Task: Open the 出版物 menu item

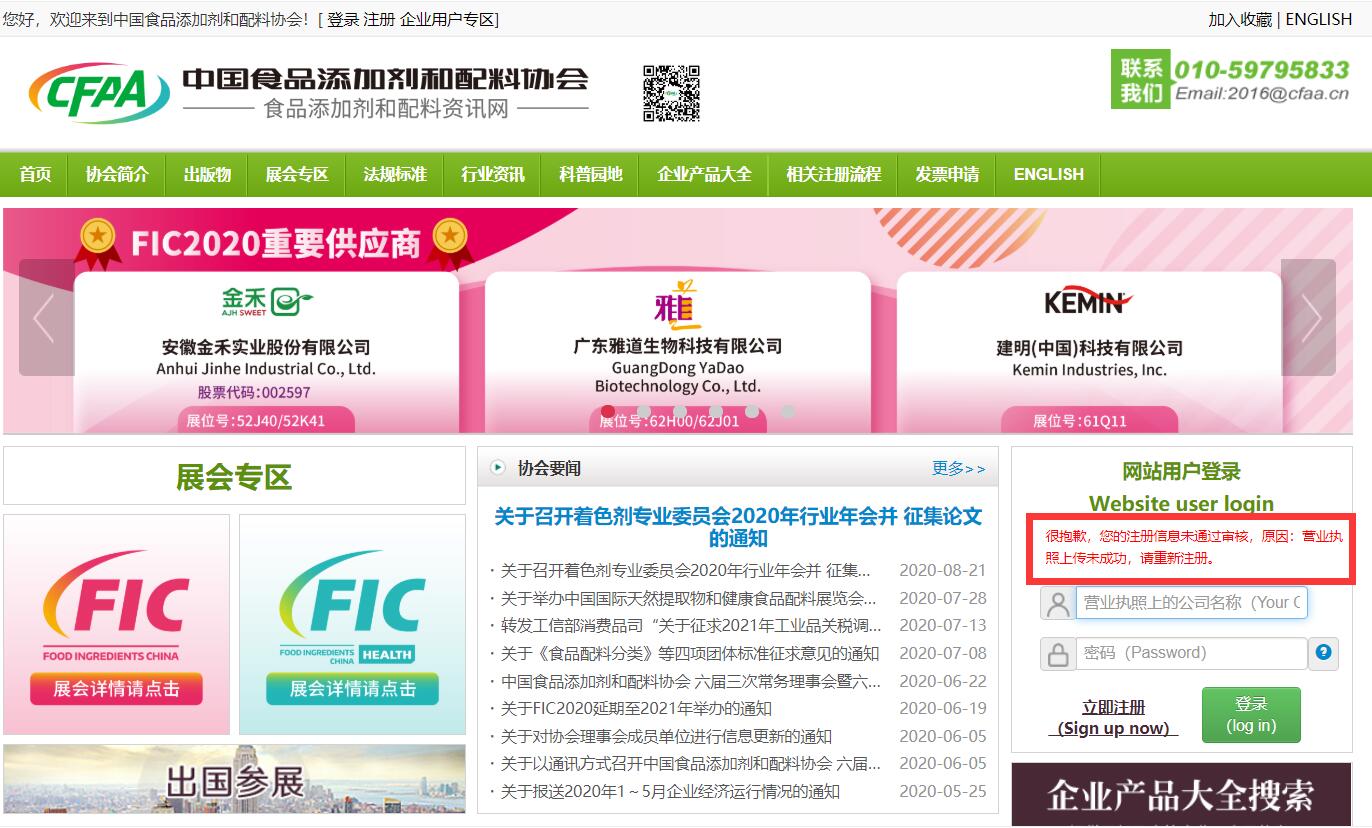Action: [207, 174]
